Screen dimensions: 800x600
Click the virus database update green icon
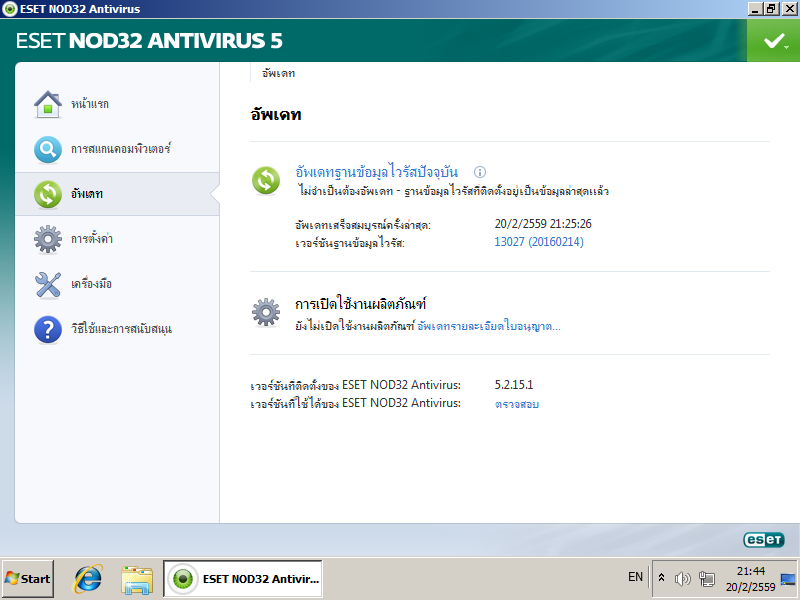tap(266, 181)
